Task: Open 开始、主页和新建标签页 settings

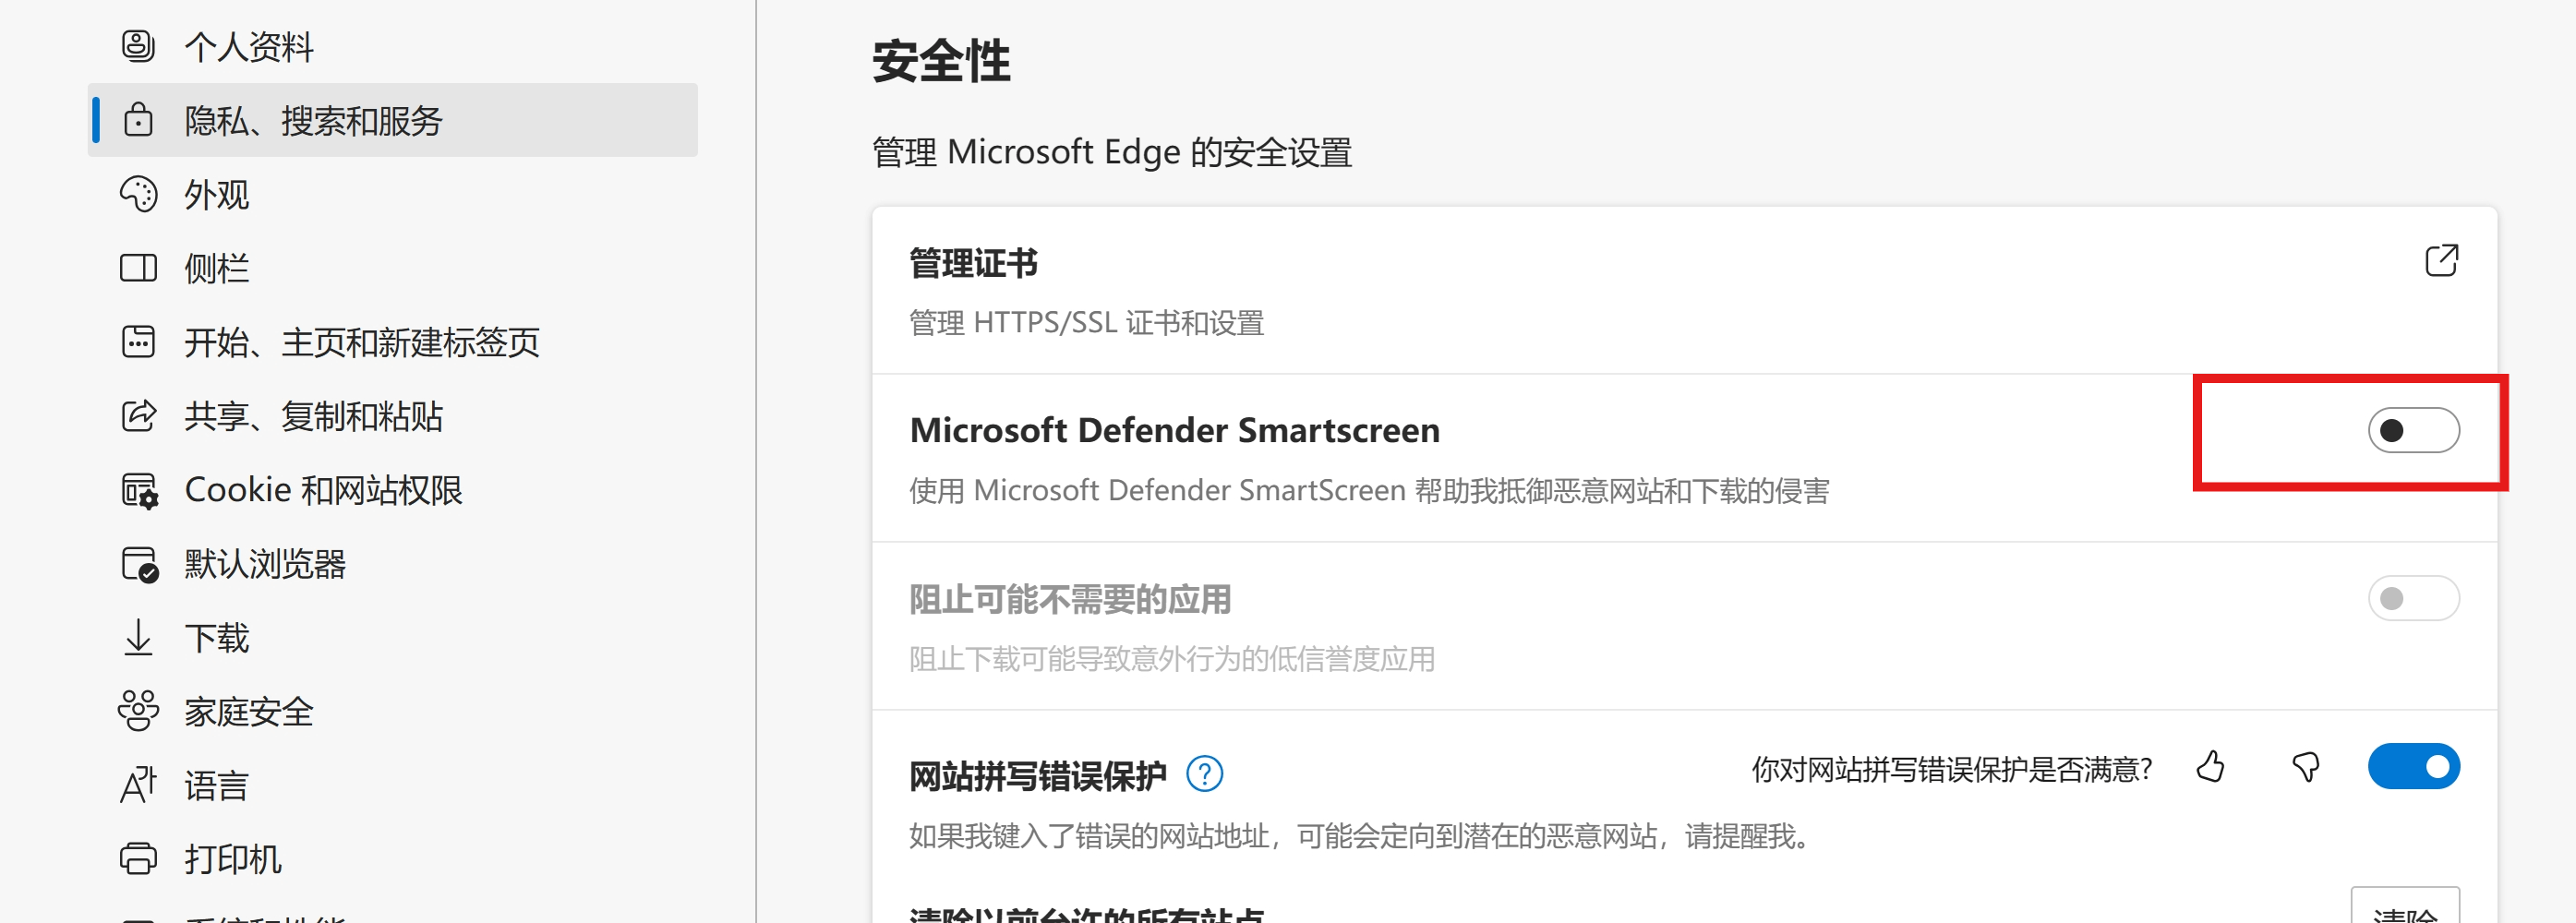Action: pos(393,342)
